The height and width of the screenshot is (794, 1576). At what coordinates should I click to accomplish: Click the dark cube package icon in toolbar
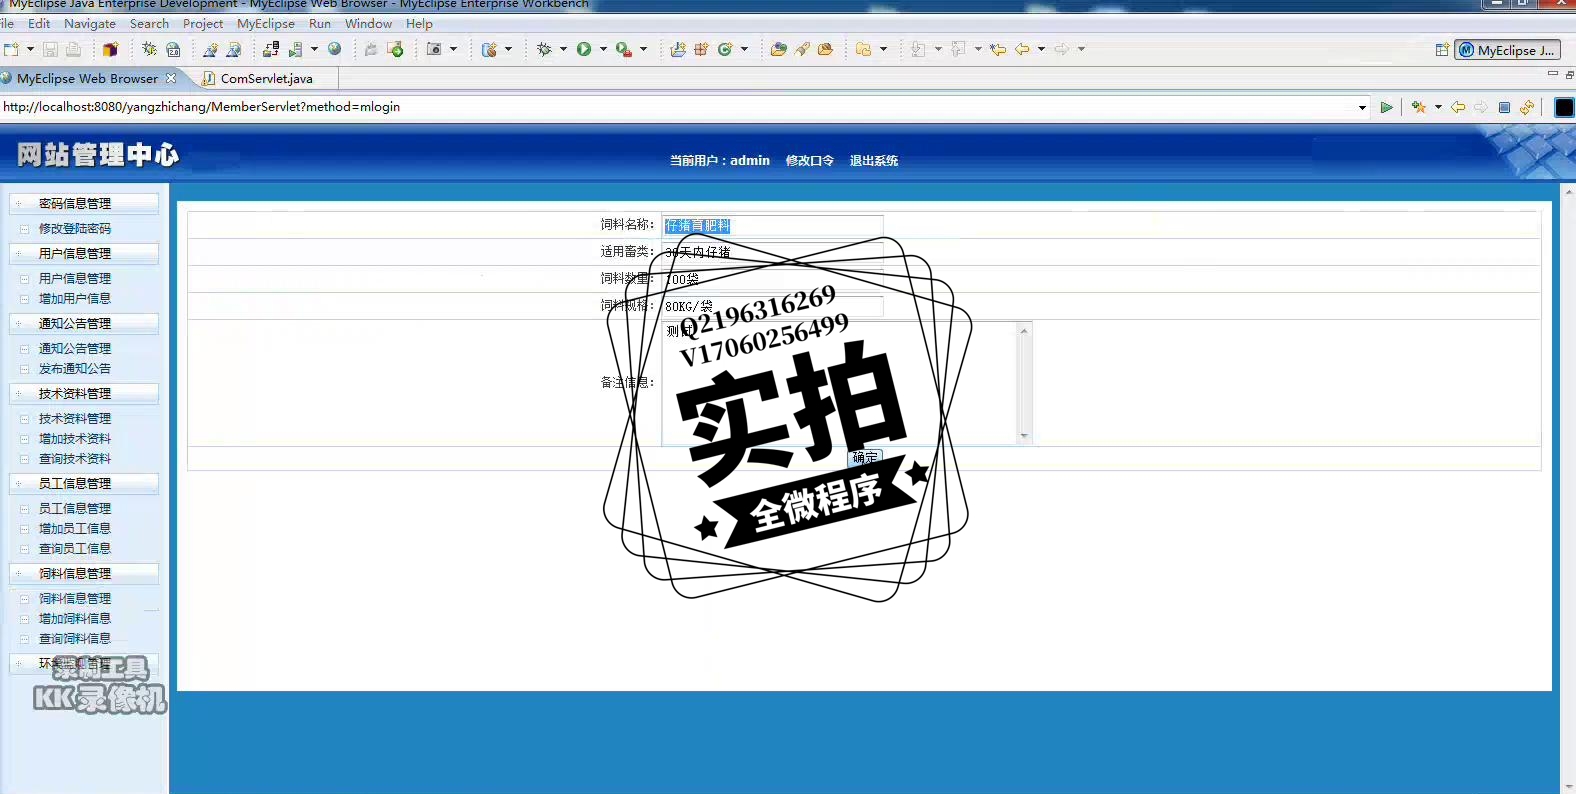tap(110, 49)
